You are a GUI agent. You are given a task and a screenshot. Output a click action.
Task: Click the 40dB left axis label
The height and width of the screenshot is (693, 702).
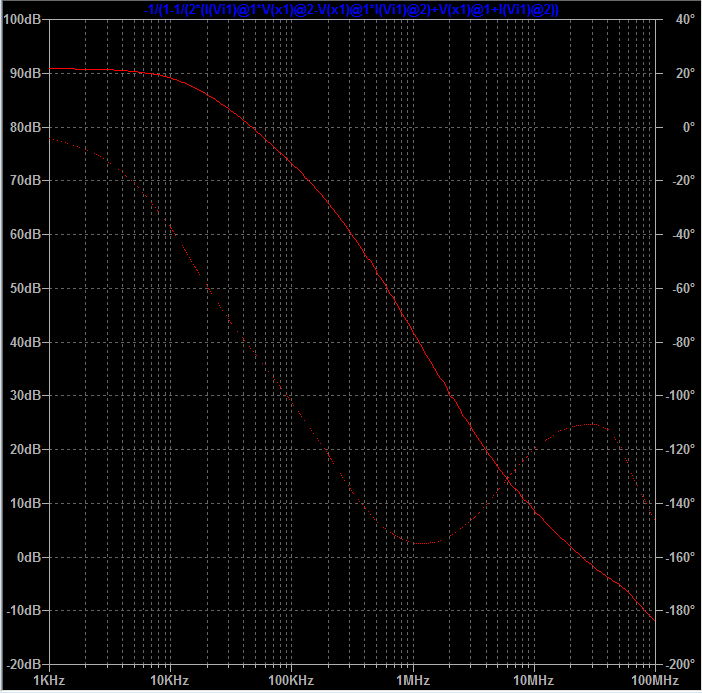point(26,342)
